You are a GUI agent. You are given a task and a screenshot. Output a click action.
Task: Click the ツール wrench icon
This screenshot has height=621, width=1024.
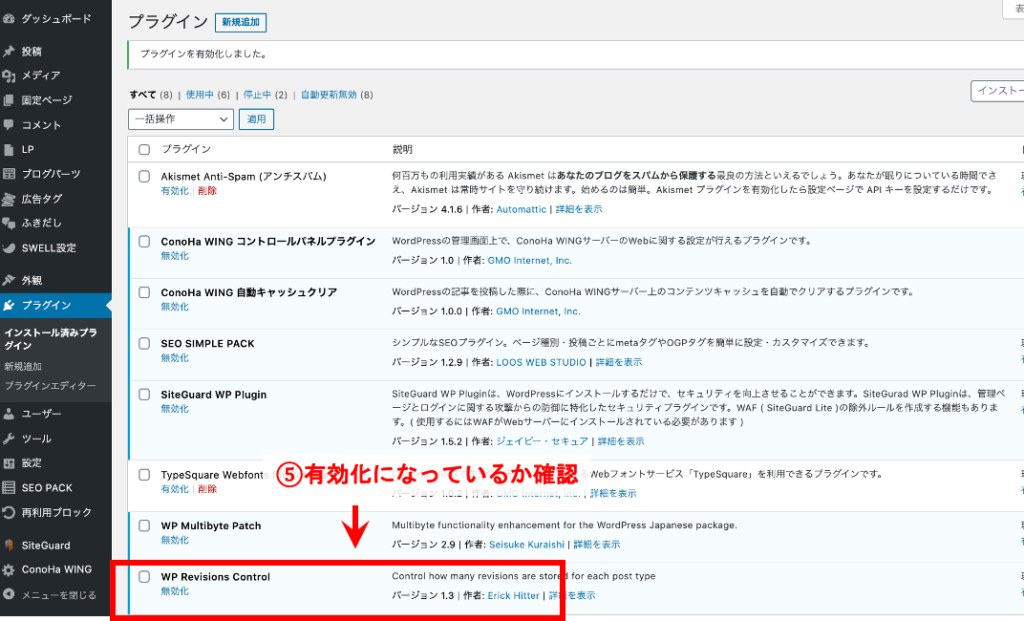coord(8,438)
